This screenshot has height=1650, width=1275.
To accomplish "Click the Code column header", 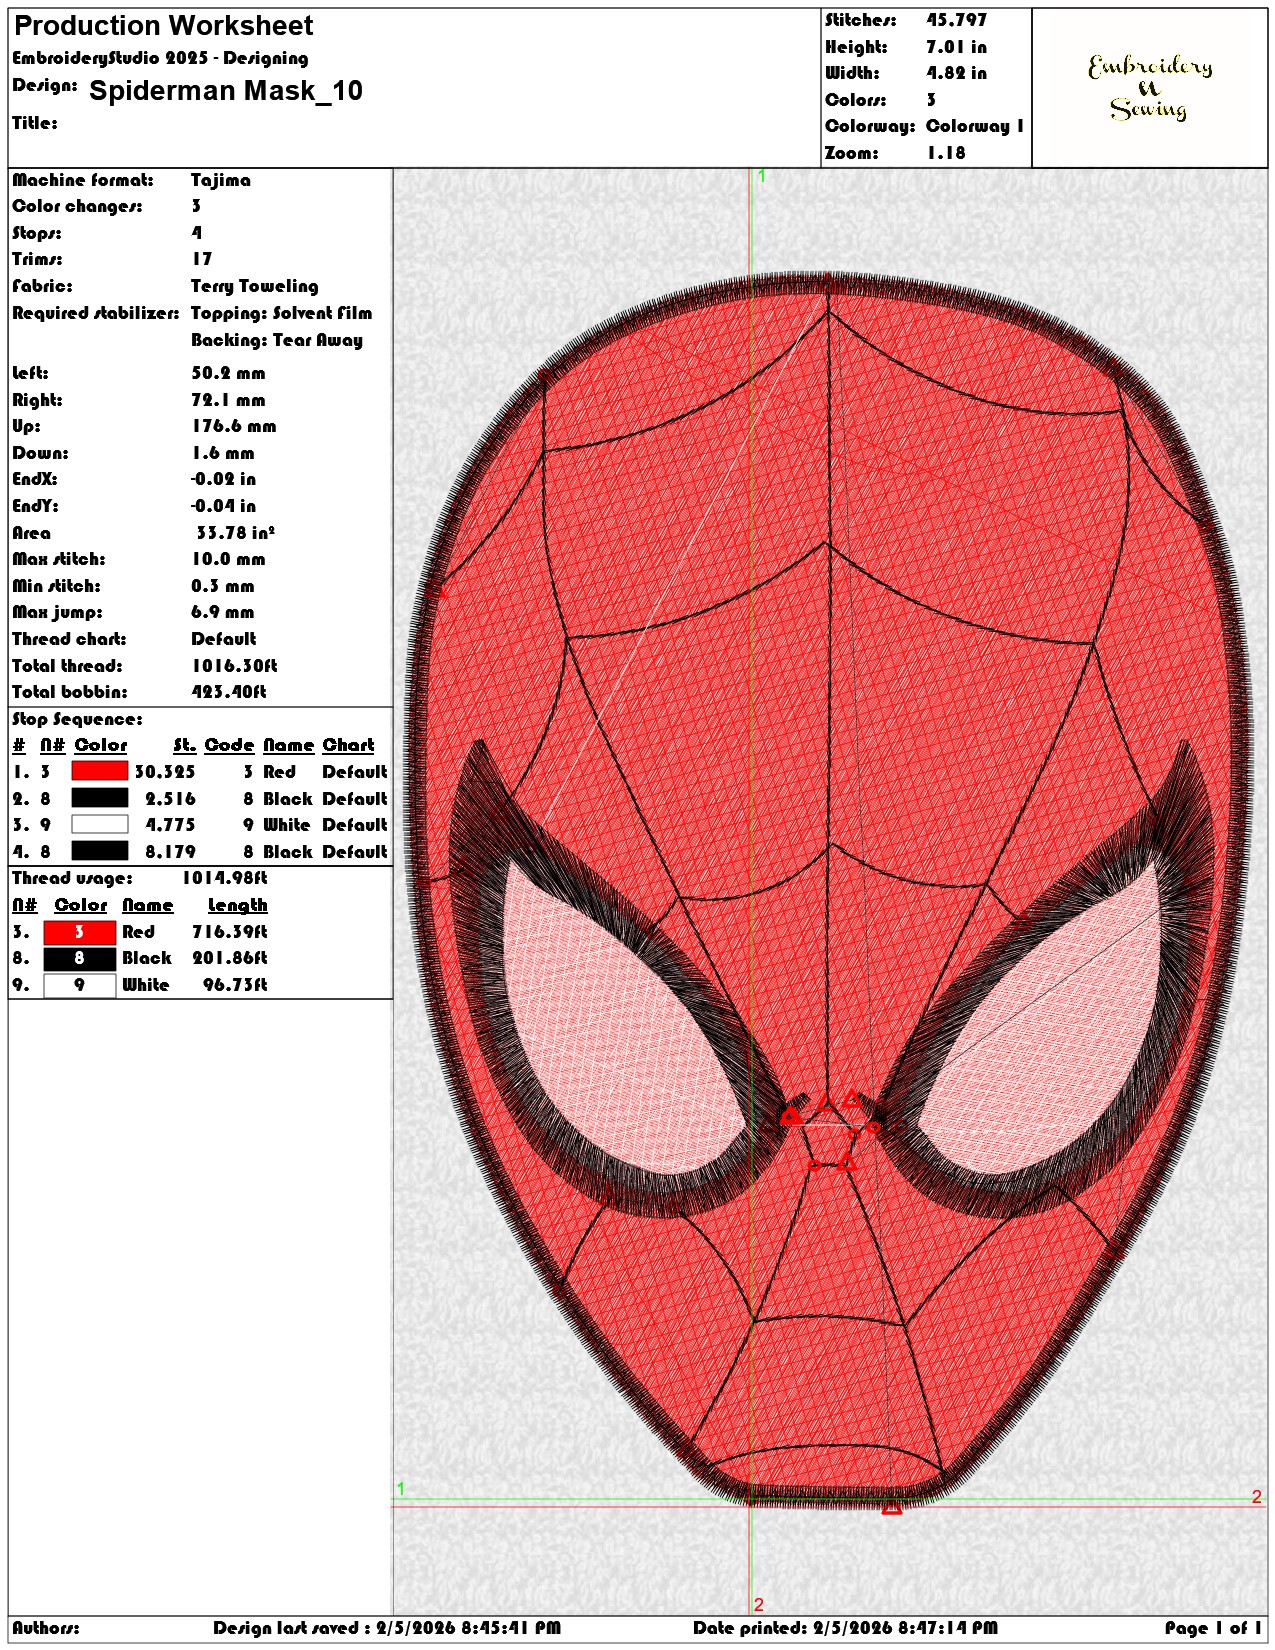I will click(x=230, y=745).
